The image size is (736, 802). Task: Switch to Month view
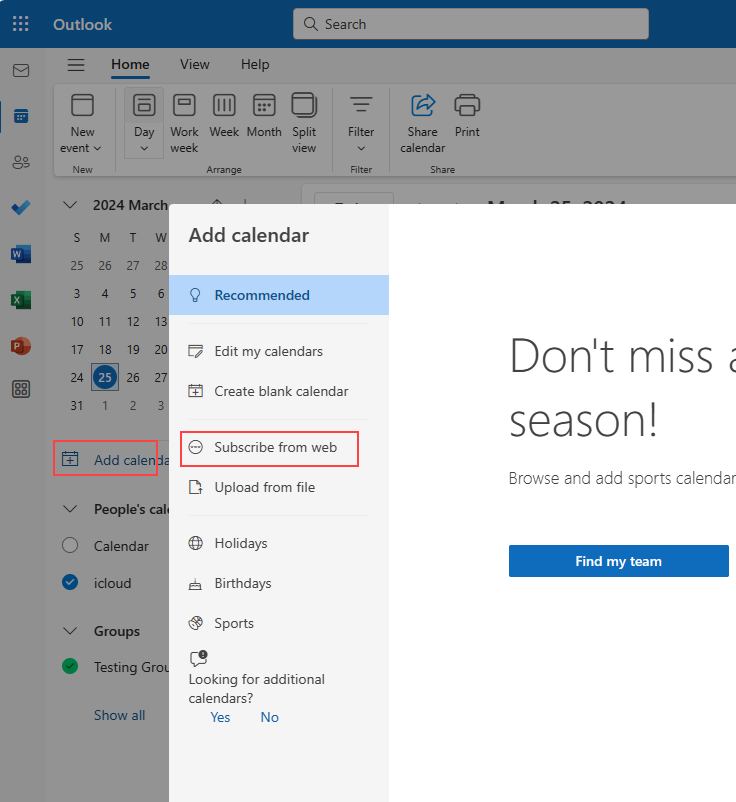point(264,116)
